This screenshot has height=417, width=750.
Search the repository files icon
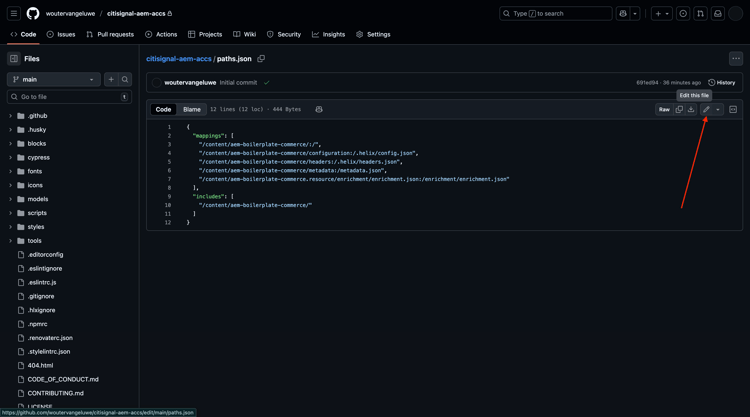(x=125, y=79)
